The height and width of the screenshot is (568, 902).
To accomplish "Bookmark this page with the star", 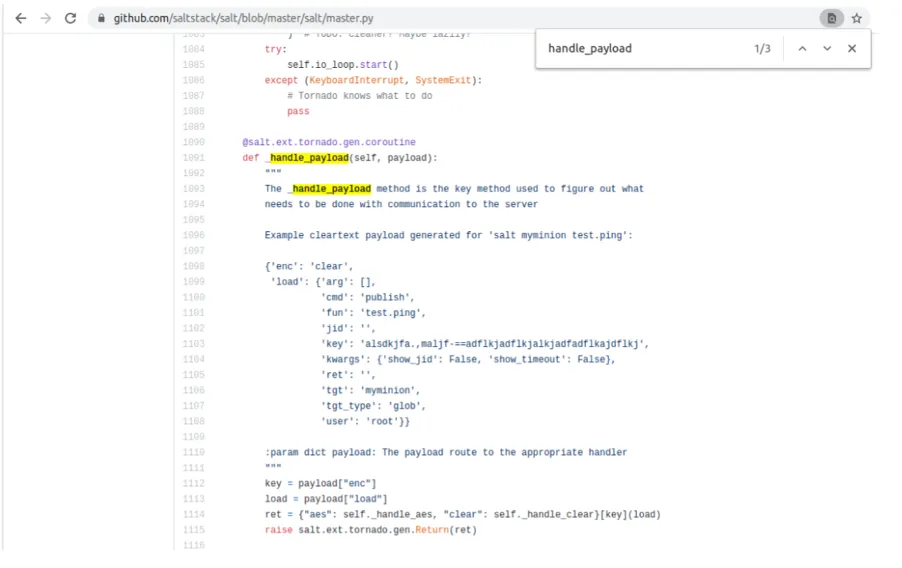I will tap(857, 18).
